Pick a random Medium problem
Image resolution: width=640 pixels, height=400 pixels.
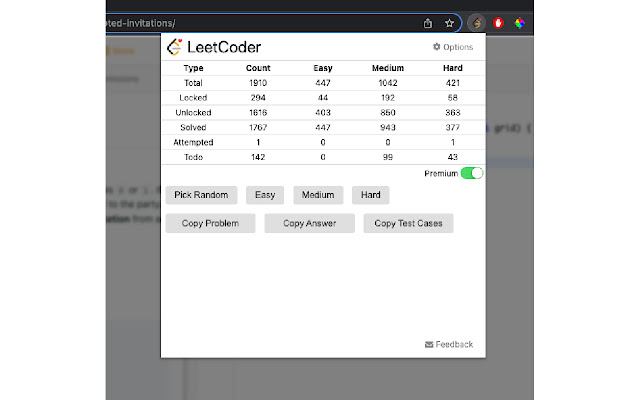(318, 195)
